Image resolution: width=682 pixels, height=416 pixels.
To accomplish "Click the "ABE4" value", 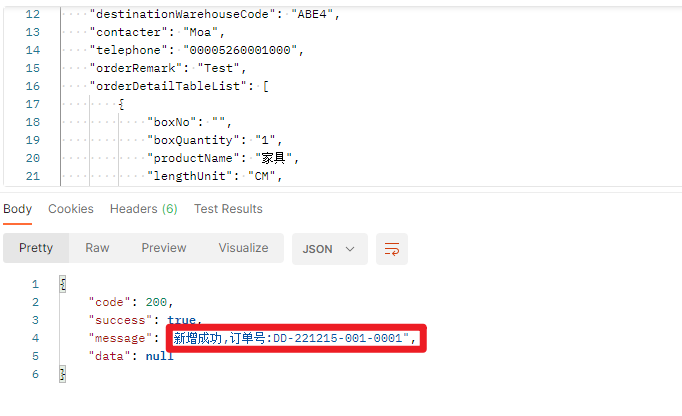I will click(312, 14).
